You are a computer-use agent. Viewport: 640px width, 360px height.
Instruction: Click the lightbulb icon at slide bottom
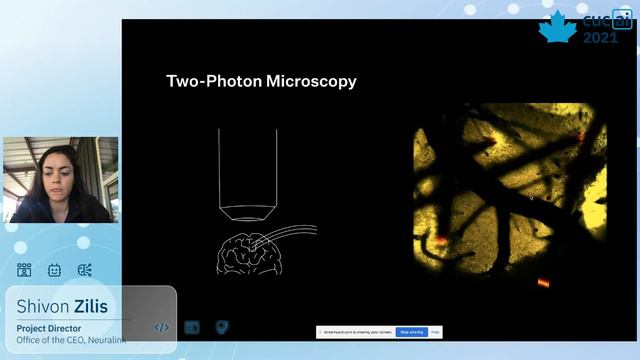(222, 327)
